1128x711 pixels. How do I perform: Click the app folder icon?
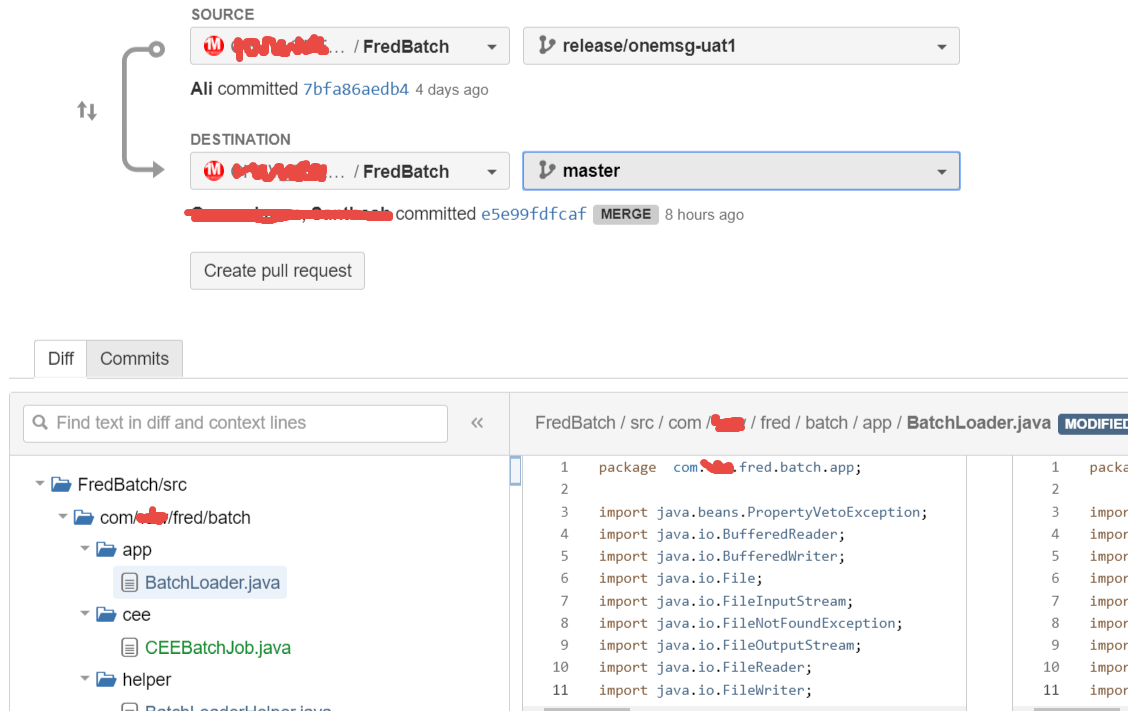coord(106,550)
